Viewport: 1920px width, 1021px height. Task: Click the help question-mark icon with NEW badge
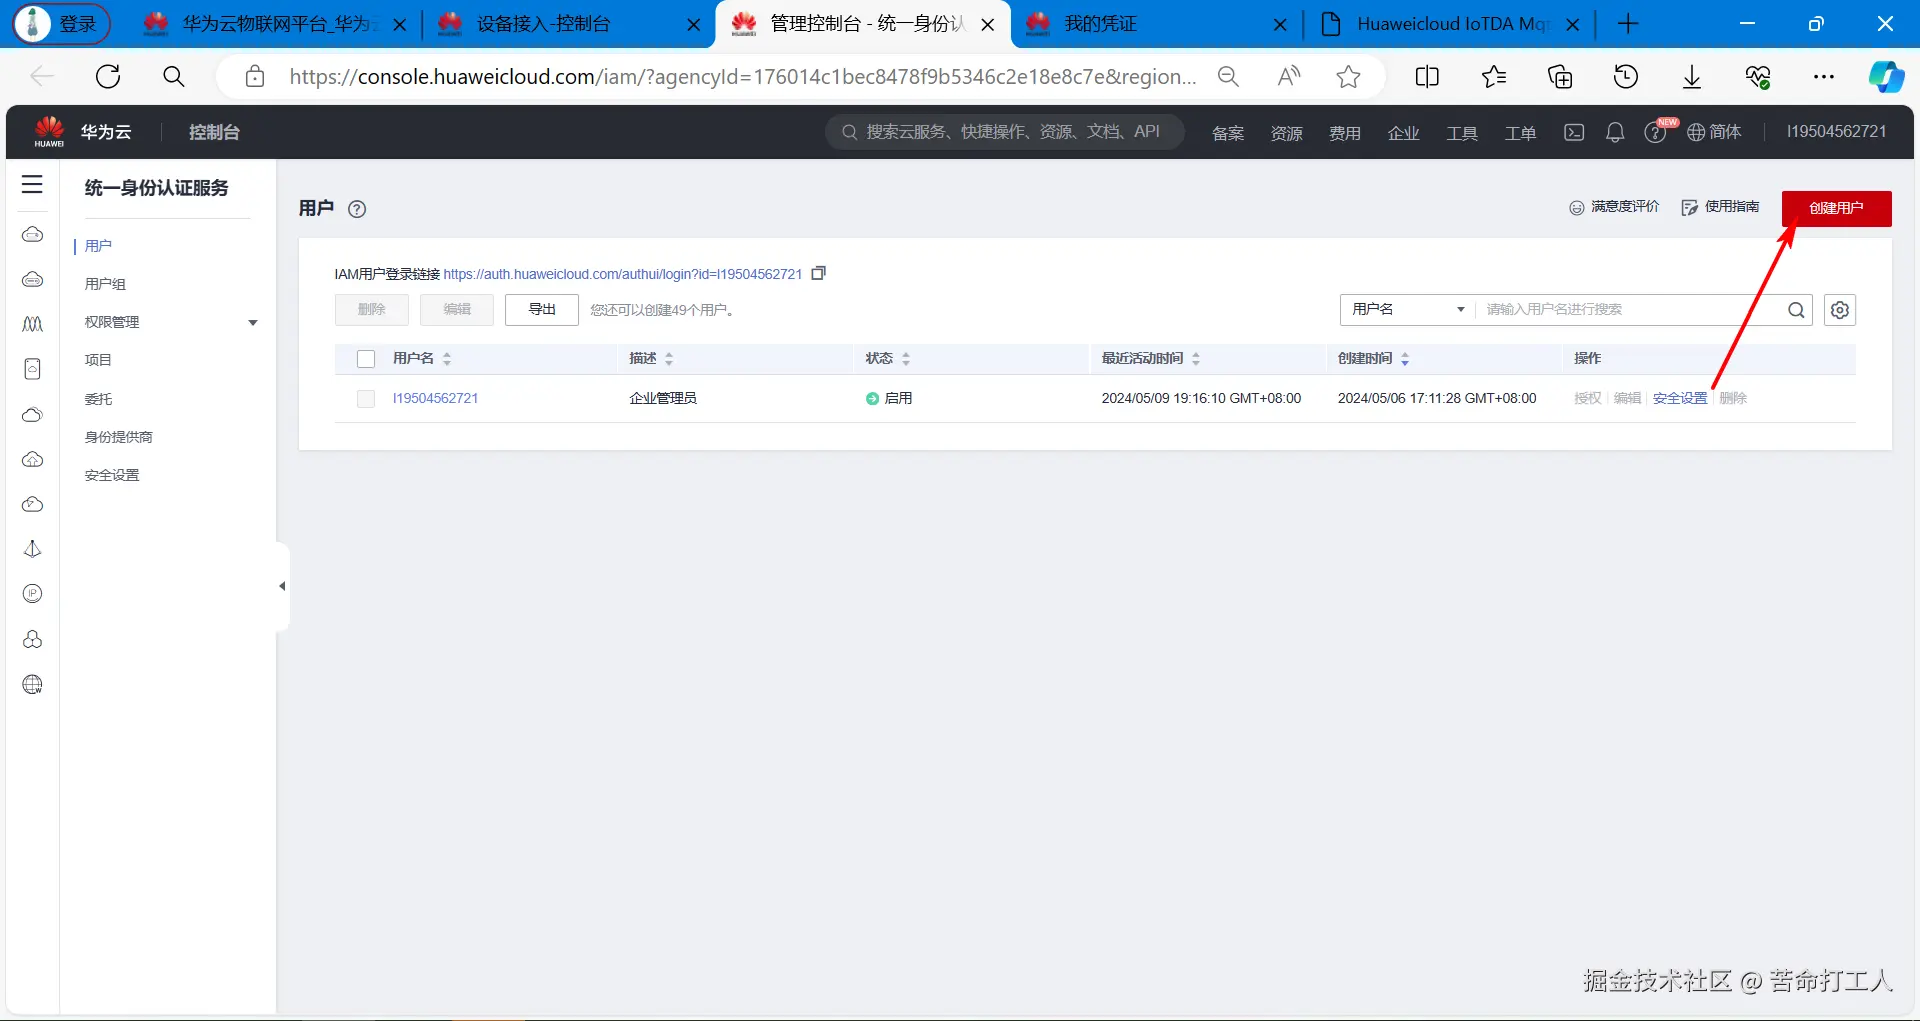point(1655,132)
